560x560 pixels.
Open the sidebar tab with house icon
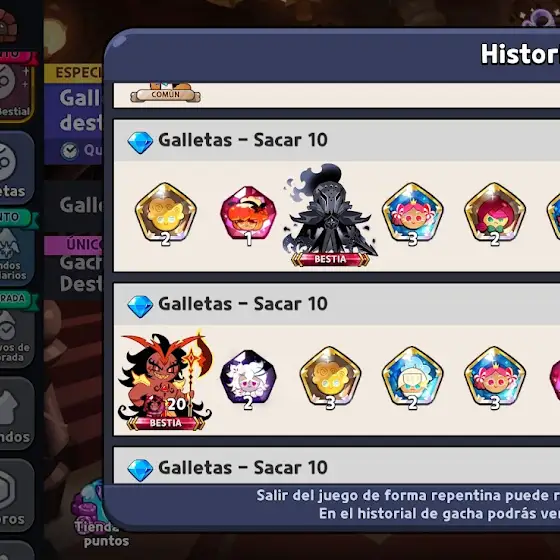point(17,413)
